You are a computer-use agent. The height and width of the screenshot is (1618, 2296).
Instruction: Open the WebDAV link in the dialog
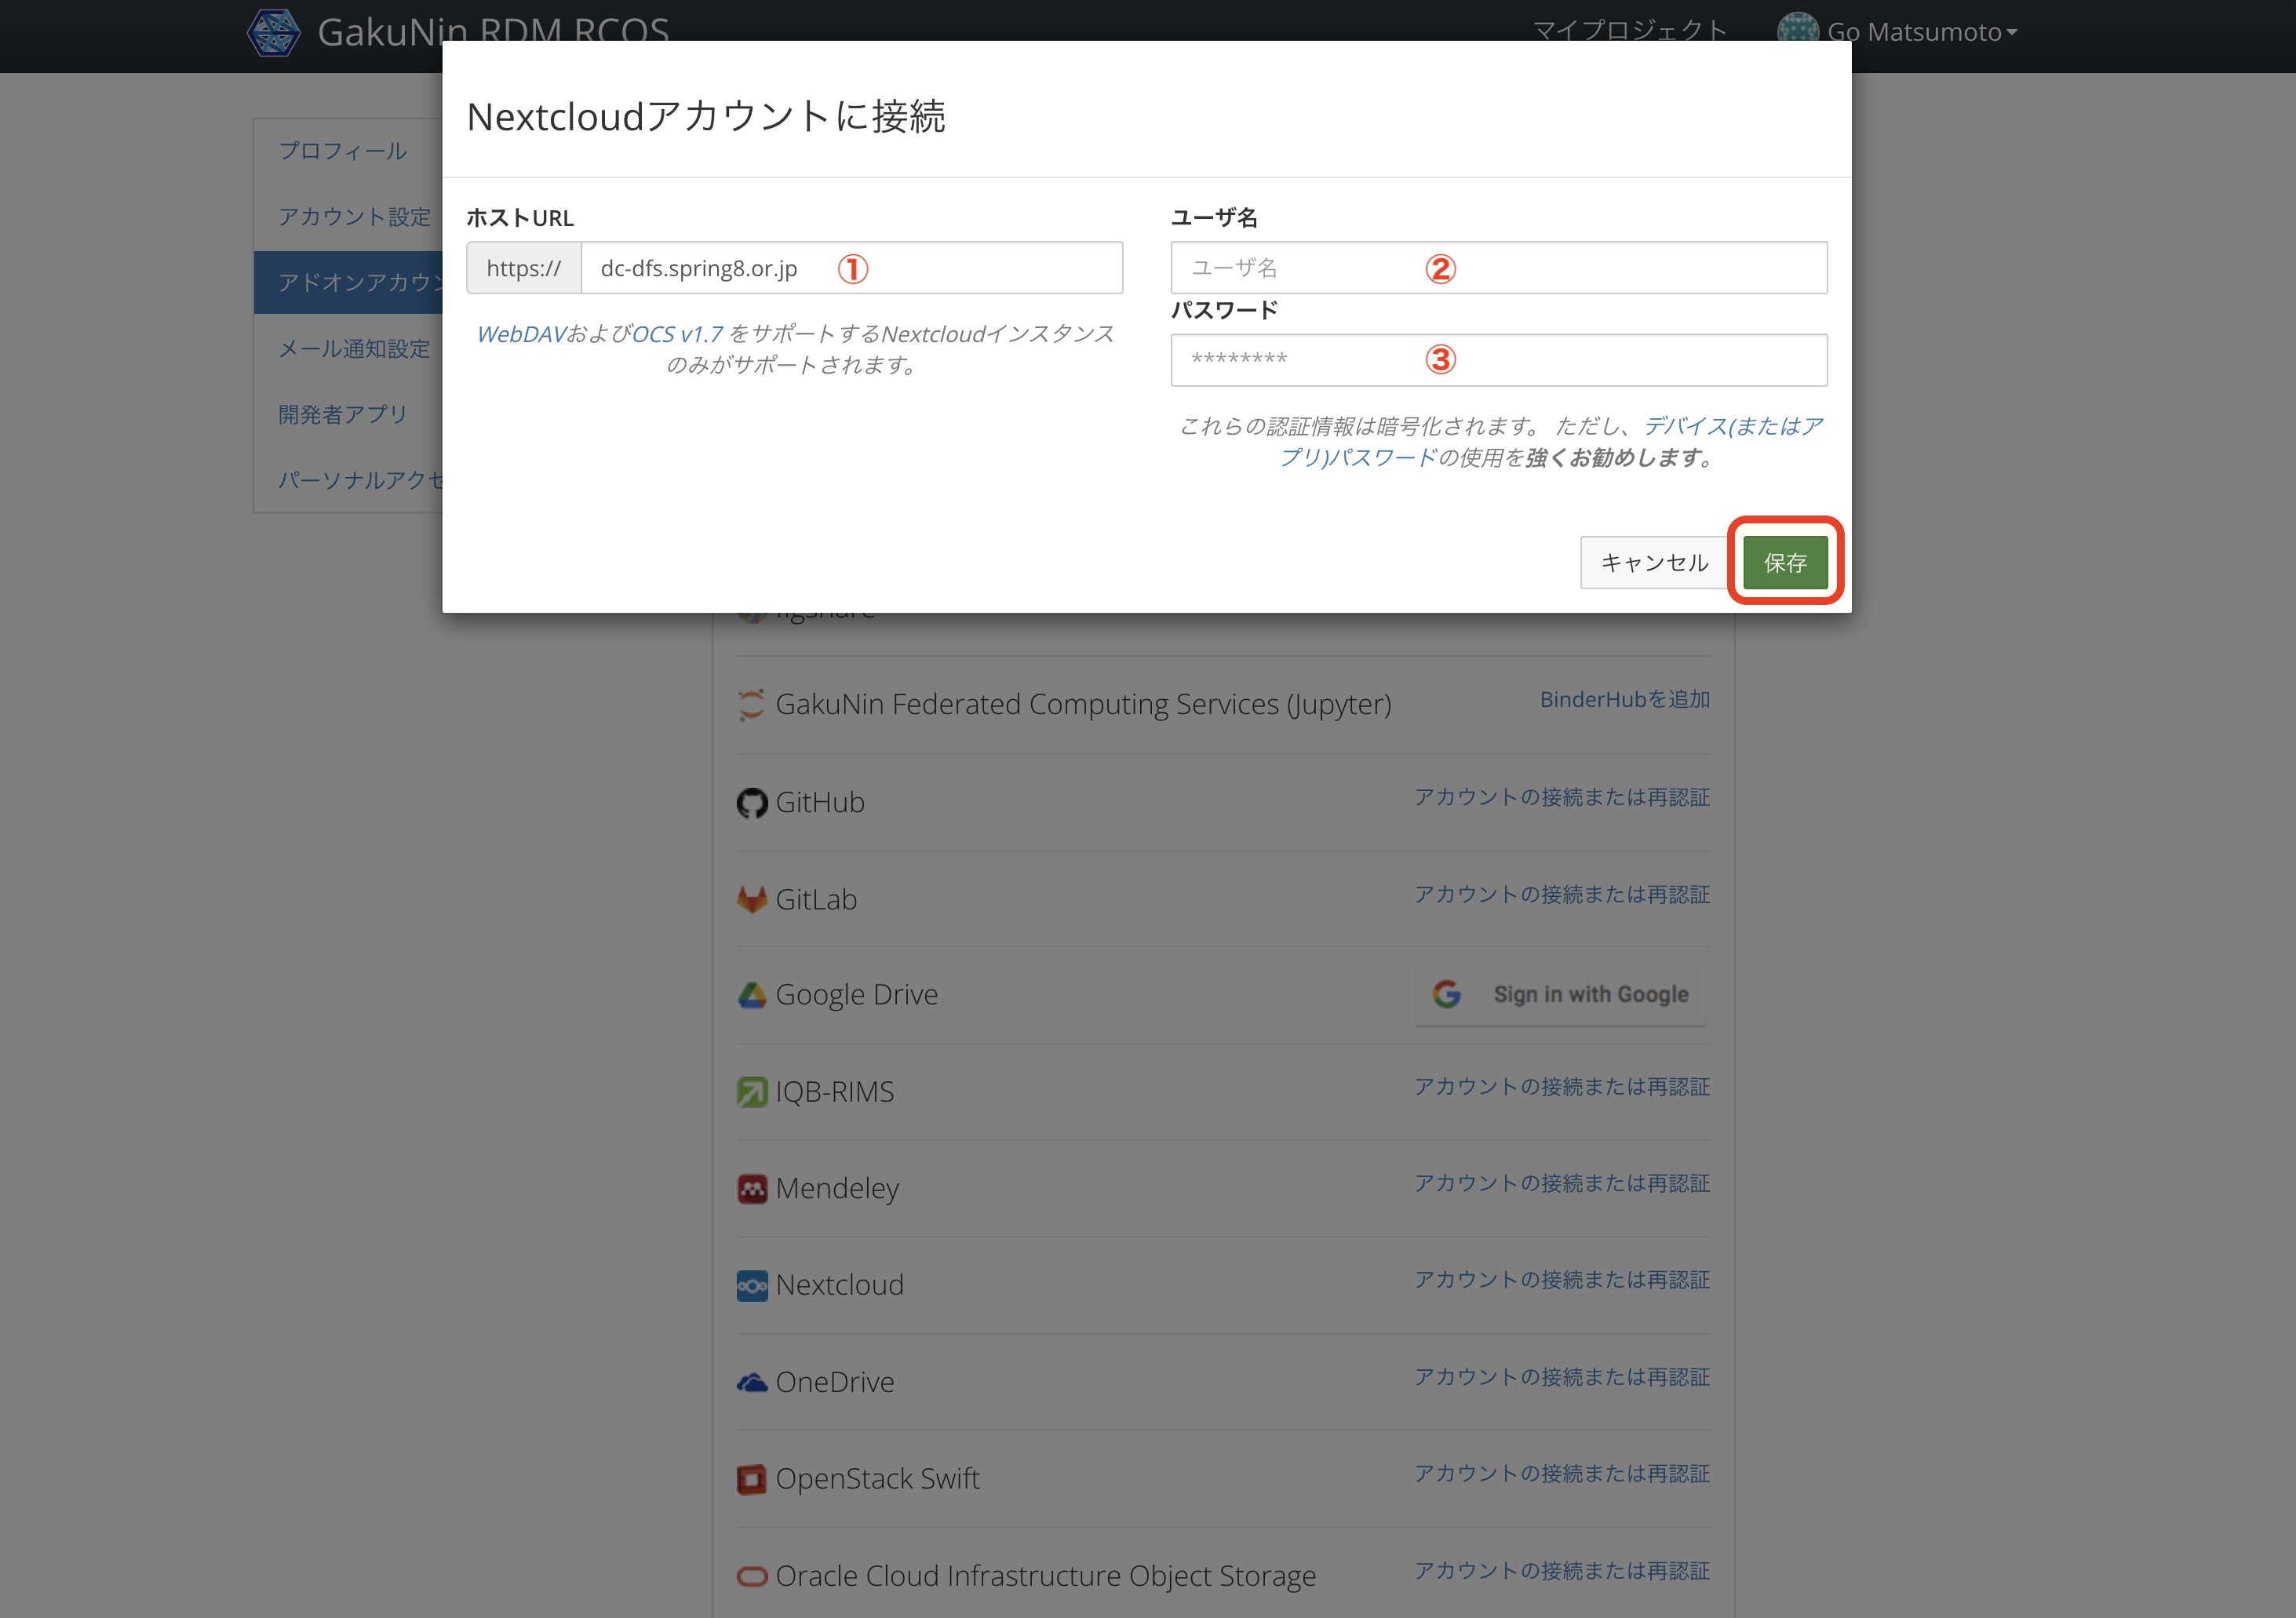click(521, 334)
